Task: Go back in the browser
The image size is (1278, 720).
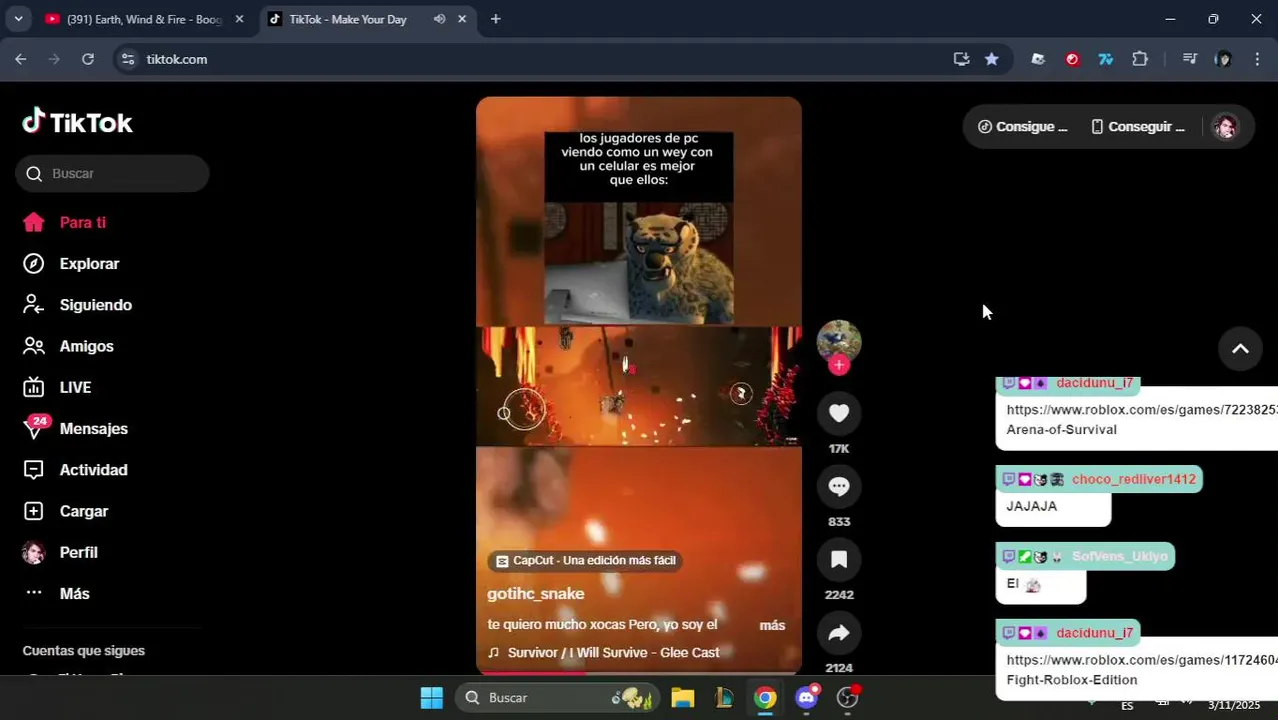Action: 21,59
